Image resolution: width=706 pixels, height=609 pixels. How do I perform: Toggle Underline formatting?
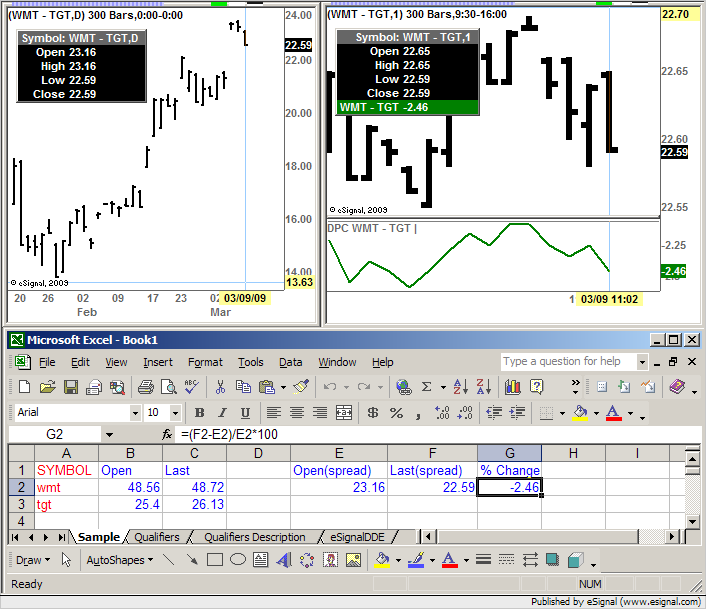[x=245, y=412]
